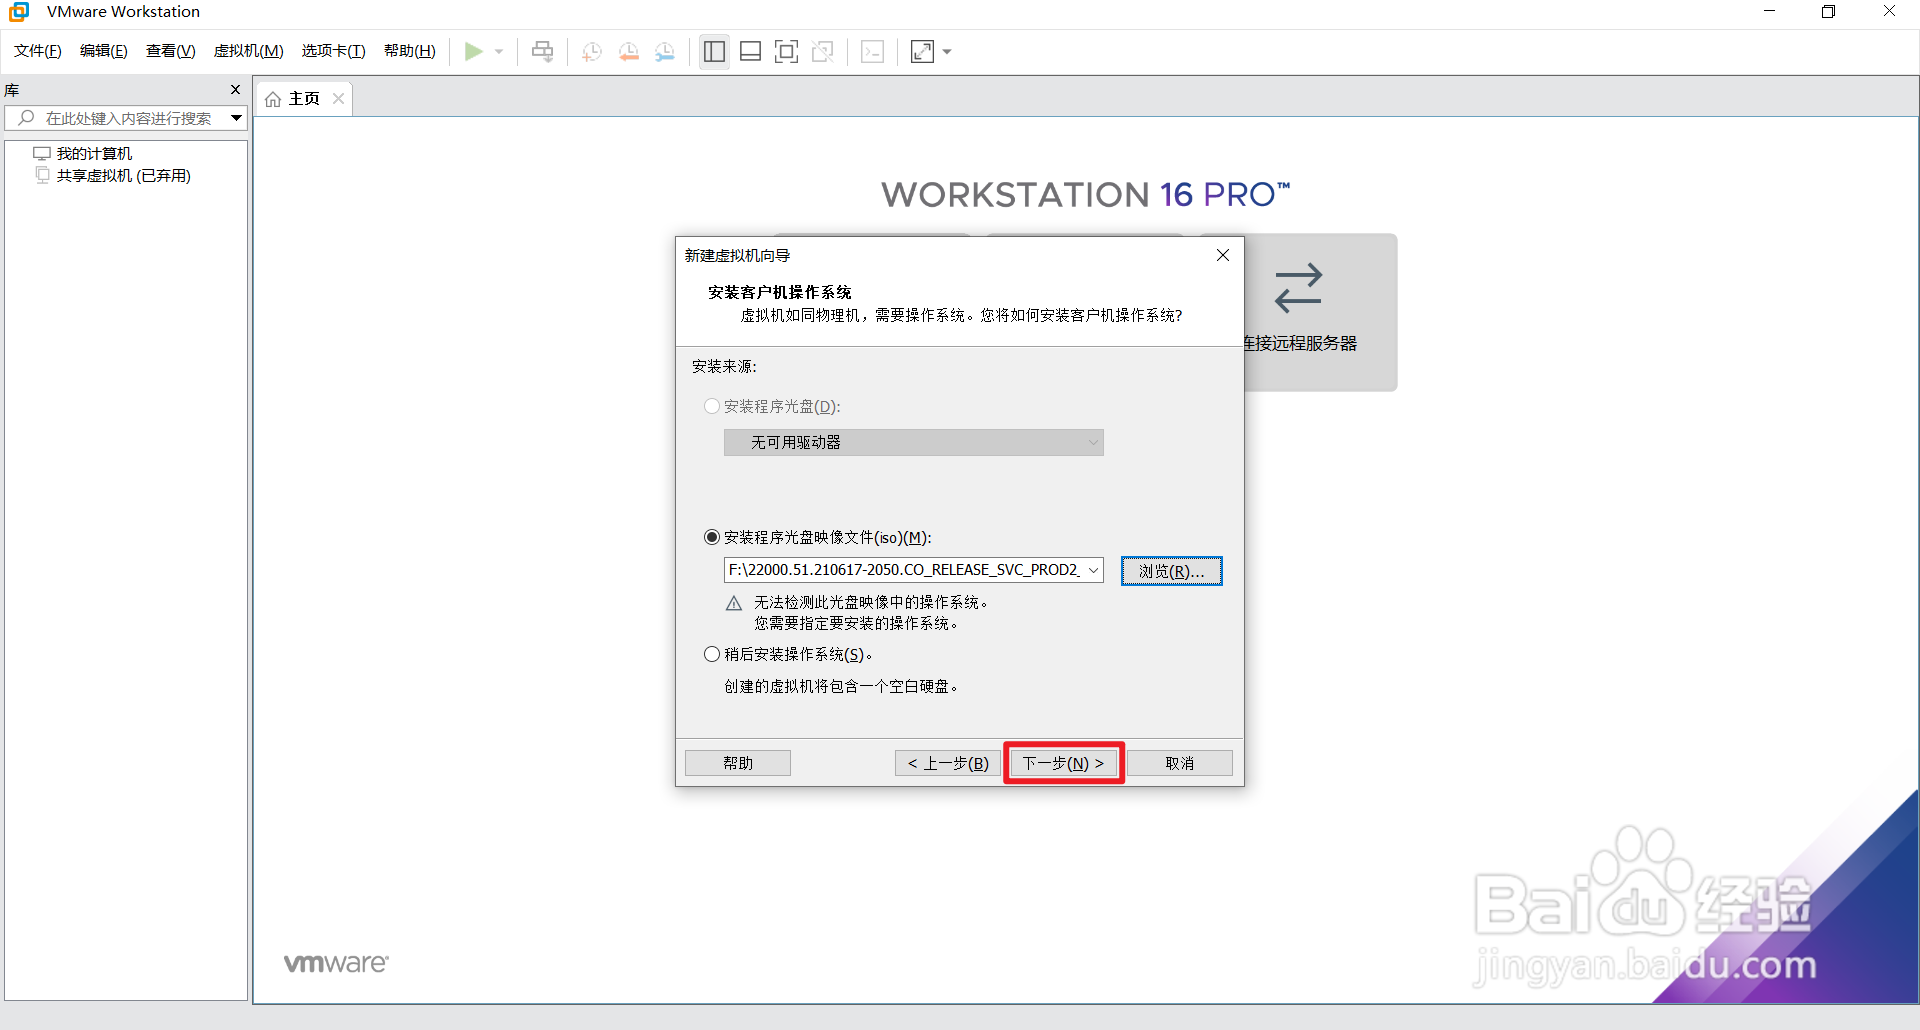
Task: Open the power options dropdown arrow
Action: click(x=499, y=51)
